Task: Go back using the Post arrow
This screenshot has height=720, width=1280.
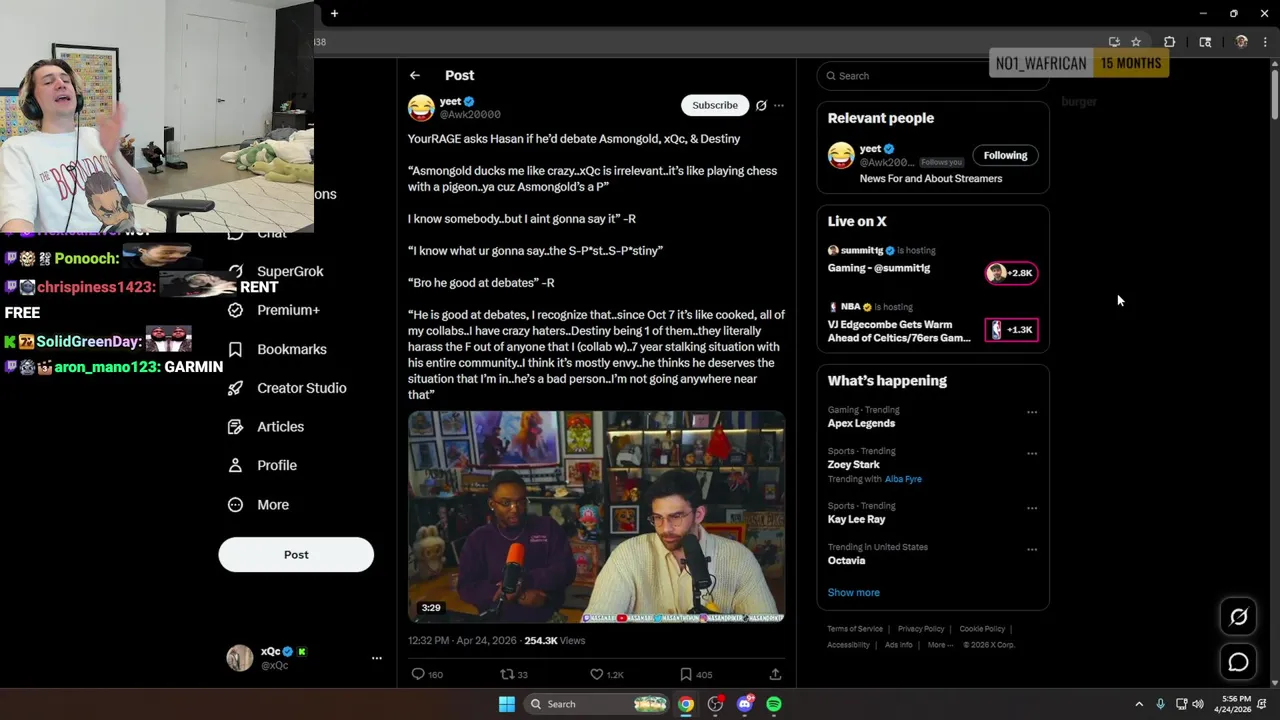Action: 414,75
